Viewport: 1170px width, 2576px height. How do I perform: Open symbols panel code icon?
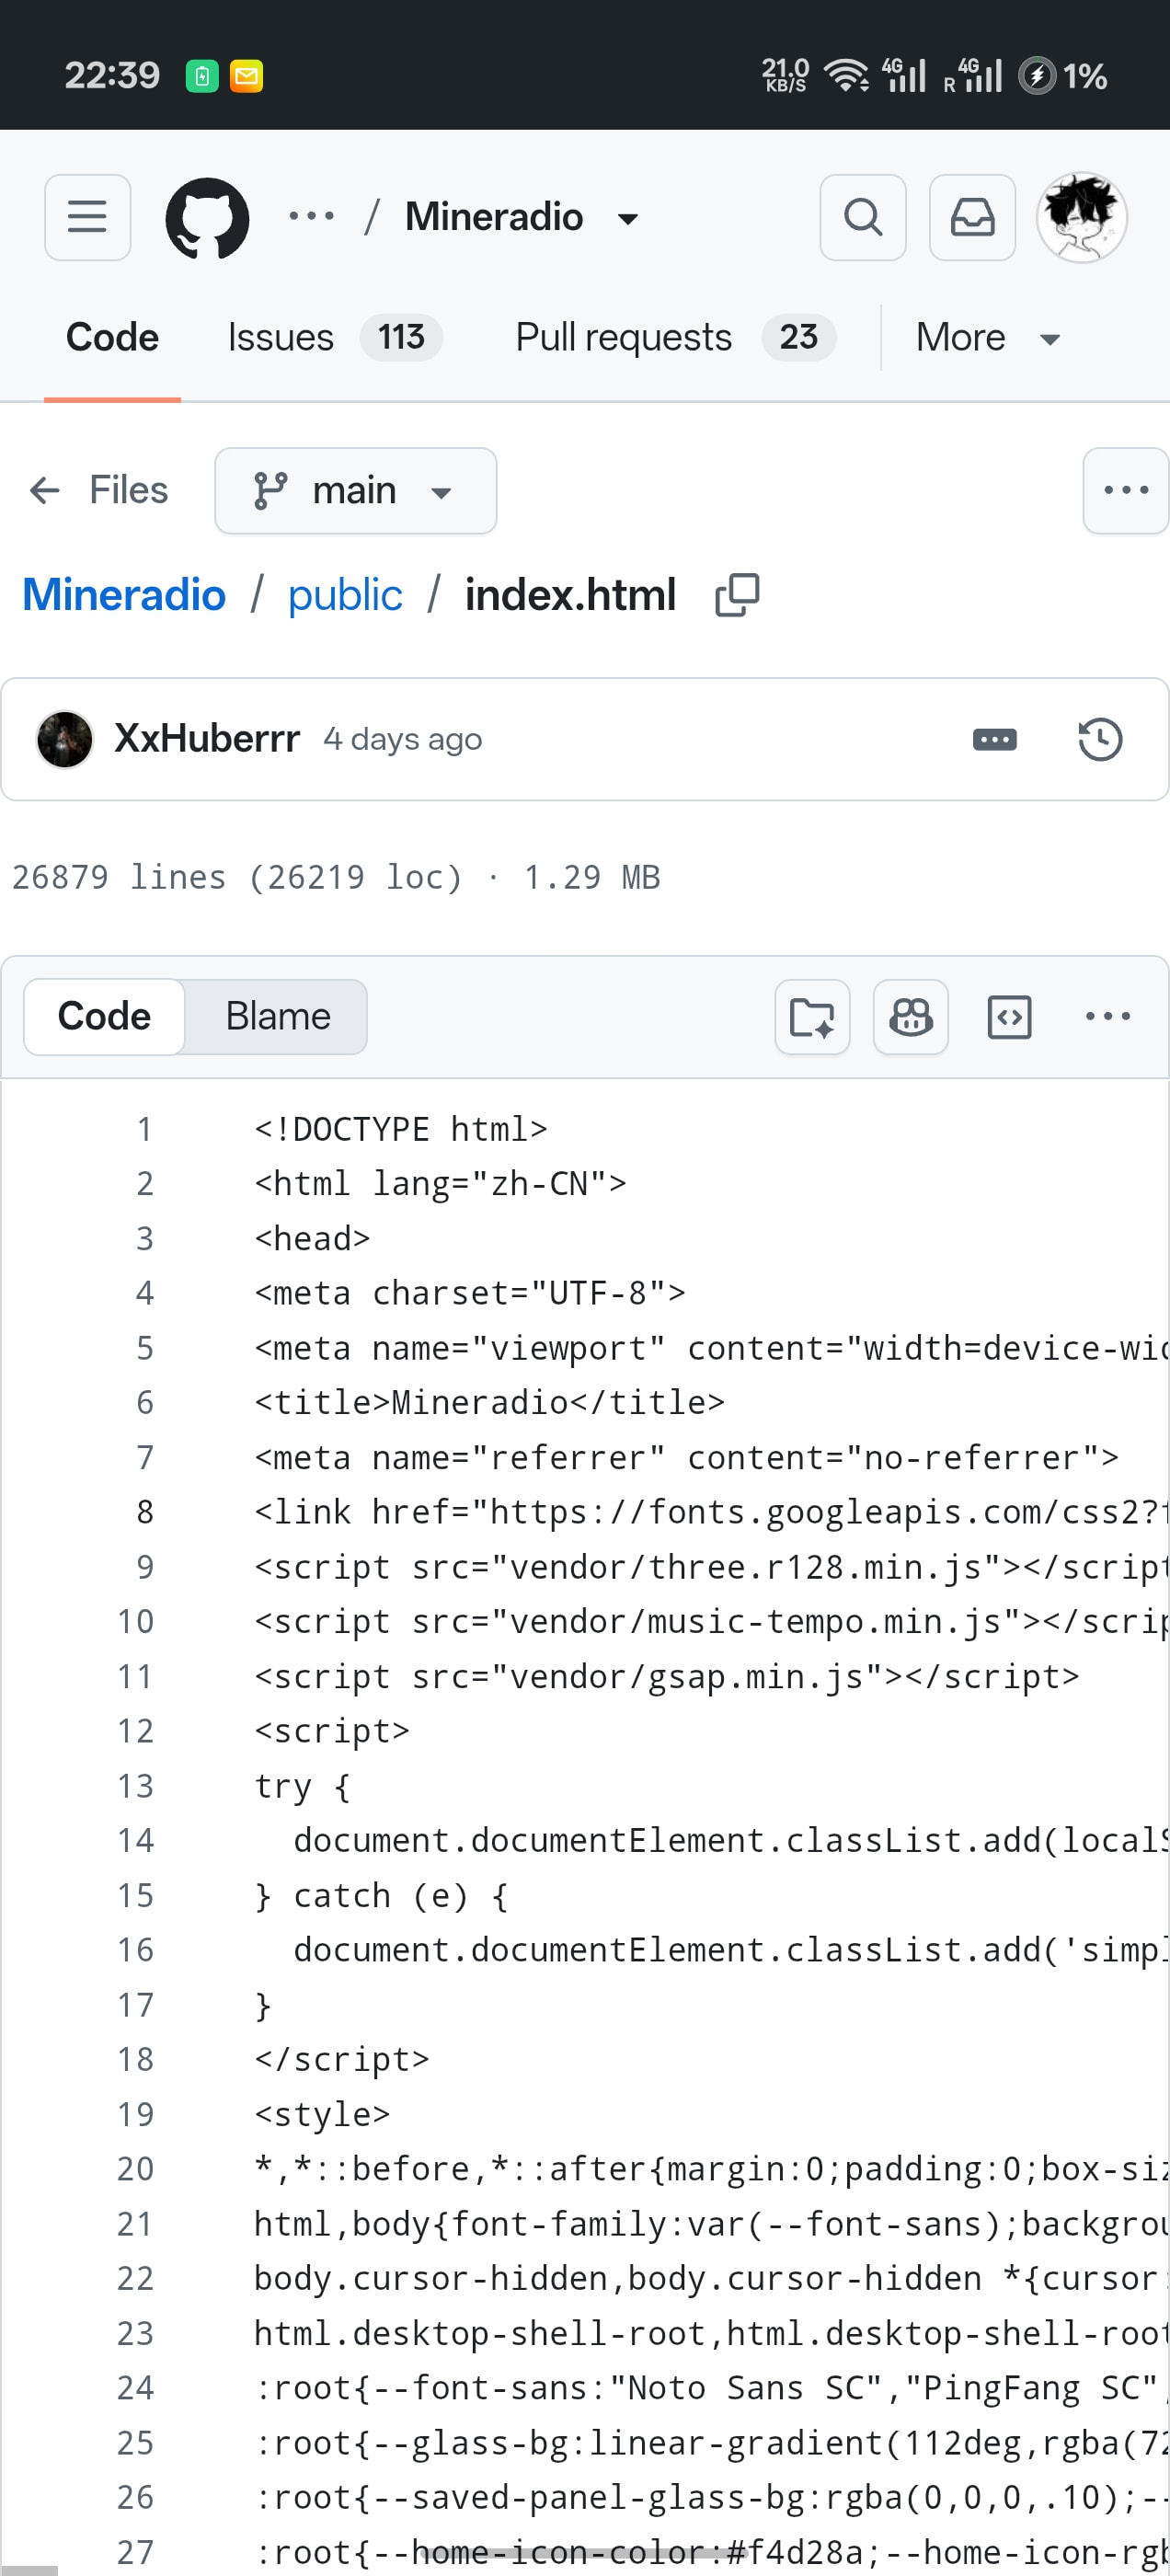click(1009, 1017)
